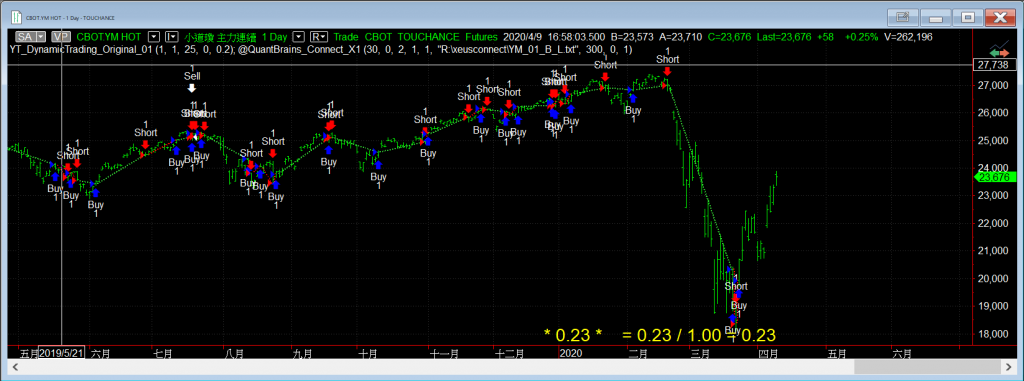
Task: Open the R dropdown selector
Action: click(x=319, y=37)
